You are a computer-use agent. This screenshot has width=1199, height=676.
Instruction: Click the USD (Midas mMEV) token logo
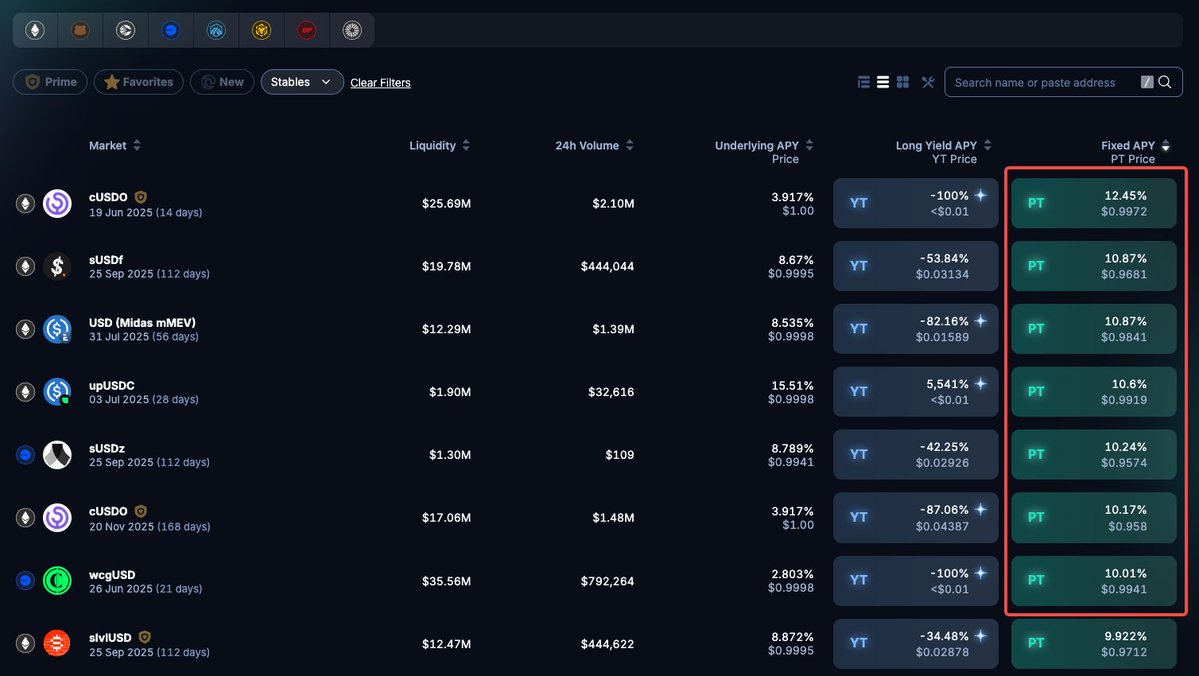tap(57, 329)
